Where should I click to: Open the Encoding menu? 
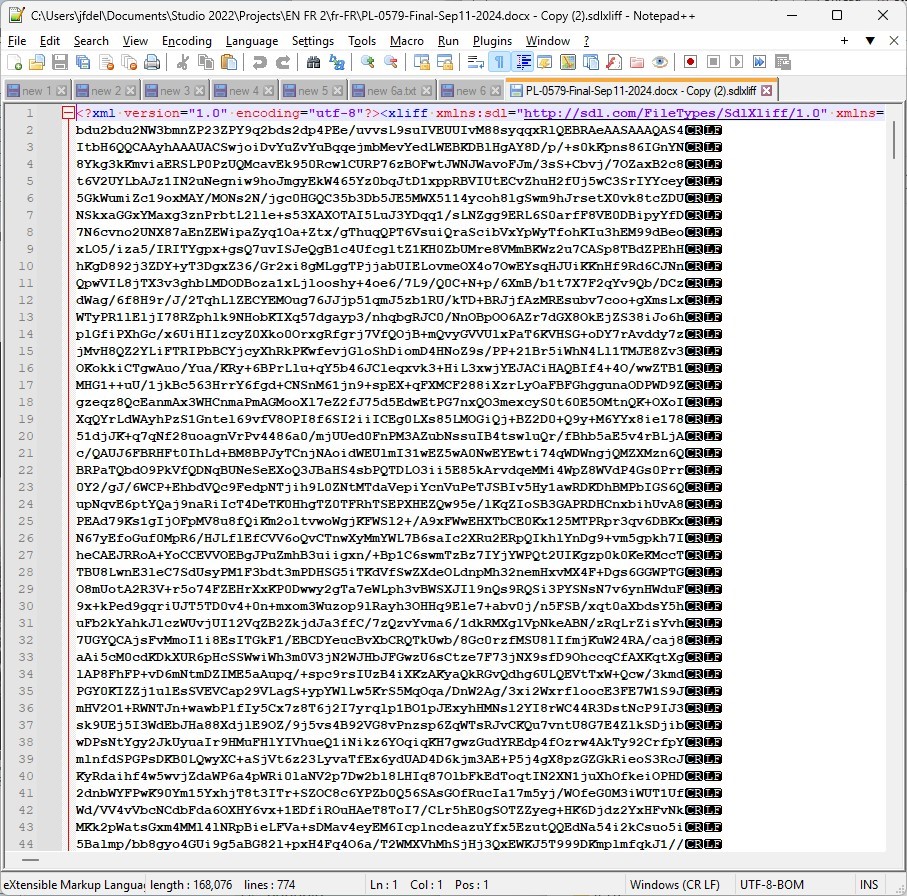click(186, 40)
